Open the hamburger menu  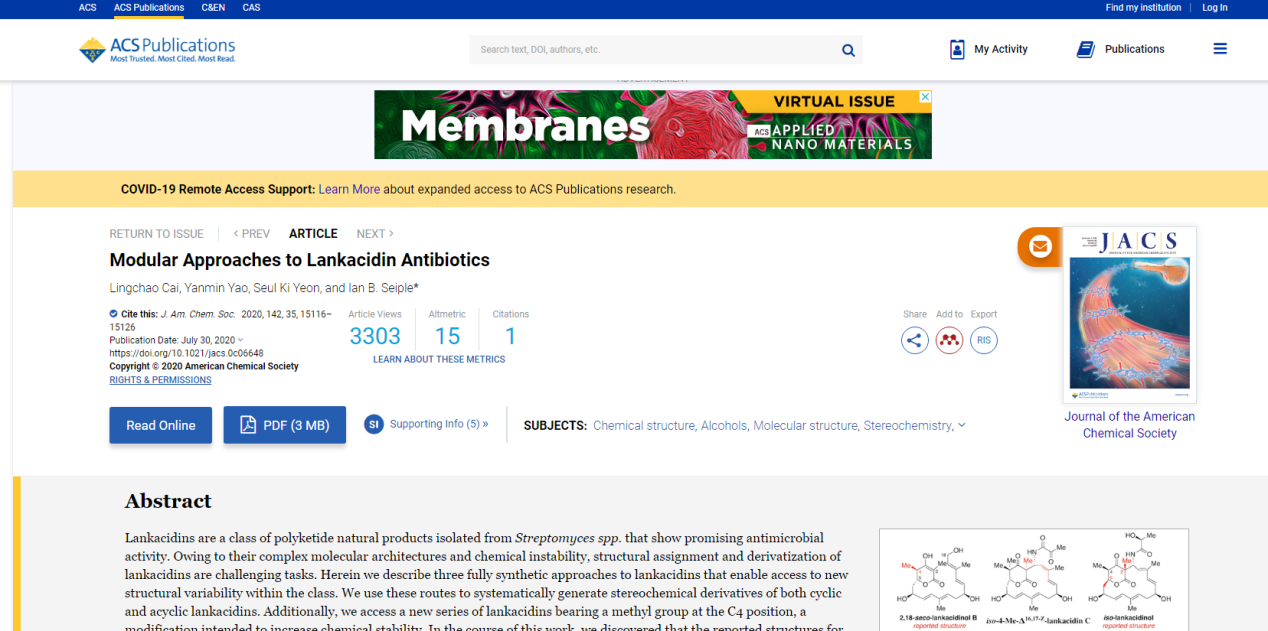(1220, 49)
